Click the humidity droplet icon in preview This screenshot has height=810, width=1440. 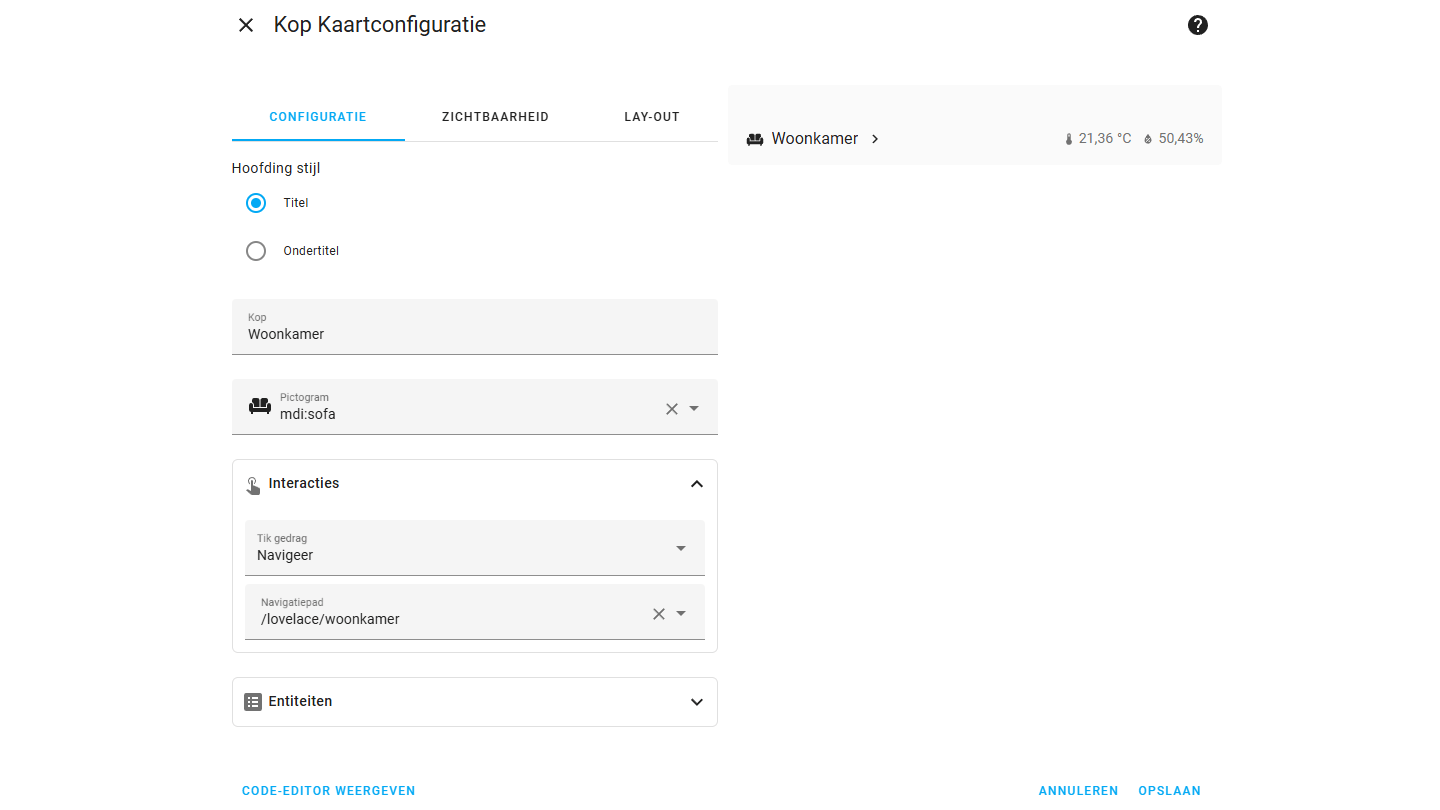1148,140
